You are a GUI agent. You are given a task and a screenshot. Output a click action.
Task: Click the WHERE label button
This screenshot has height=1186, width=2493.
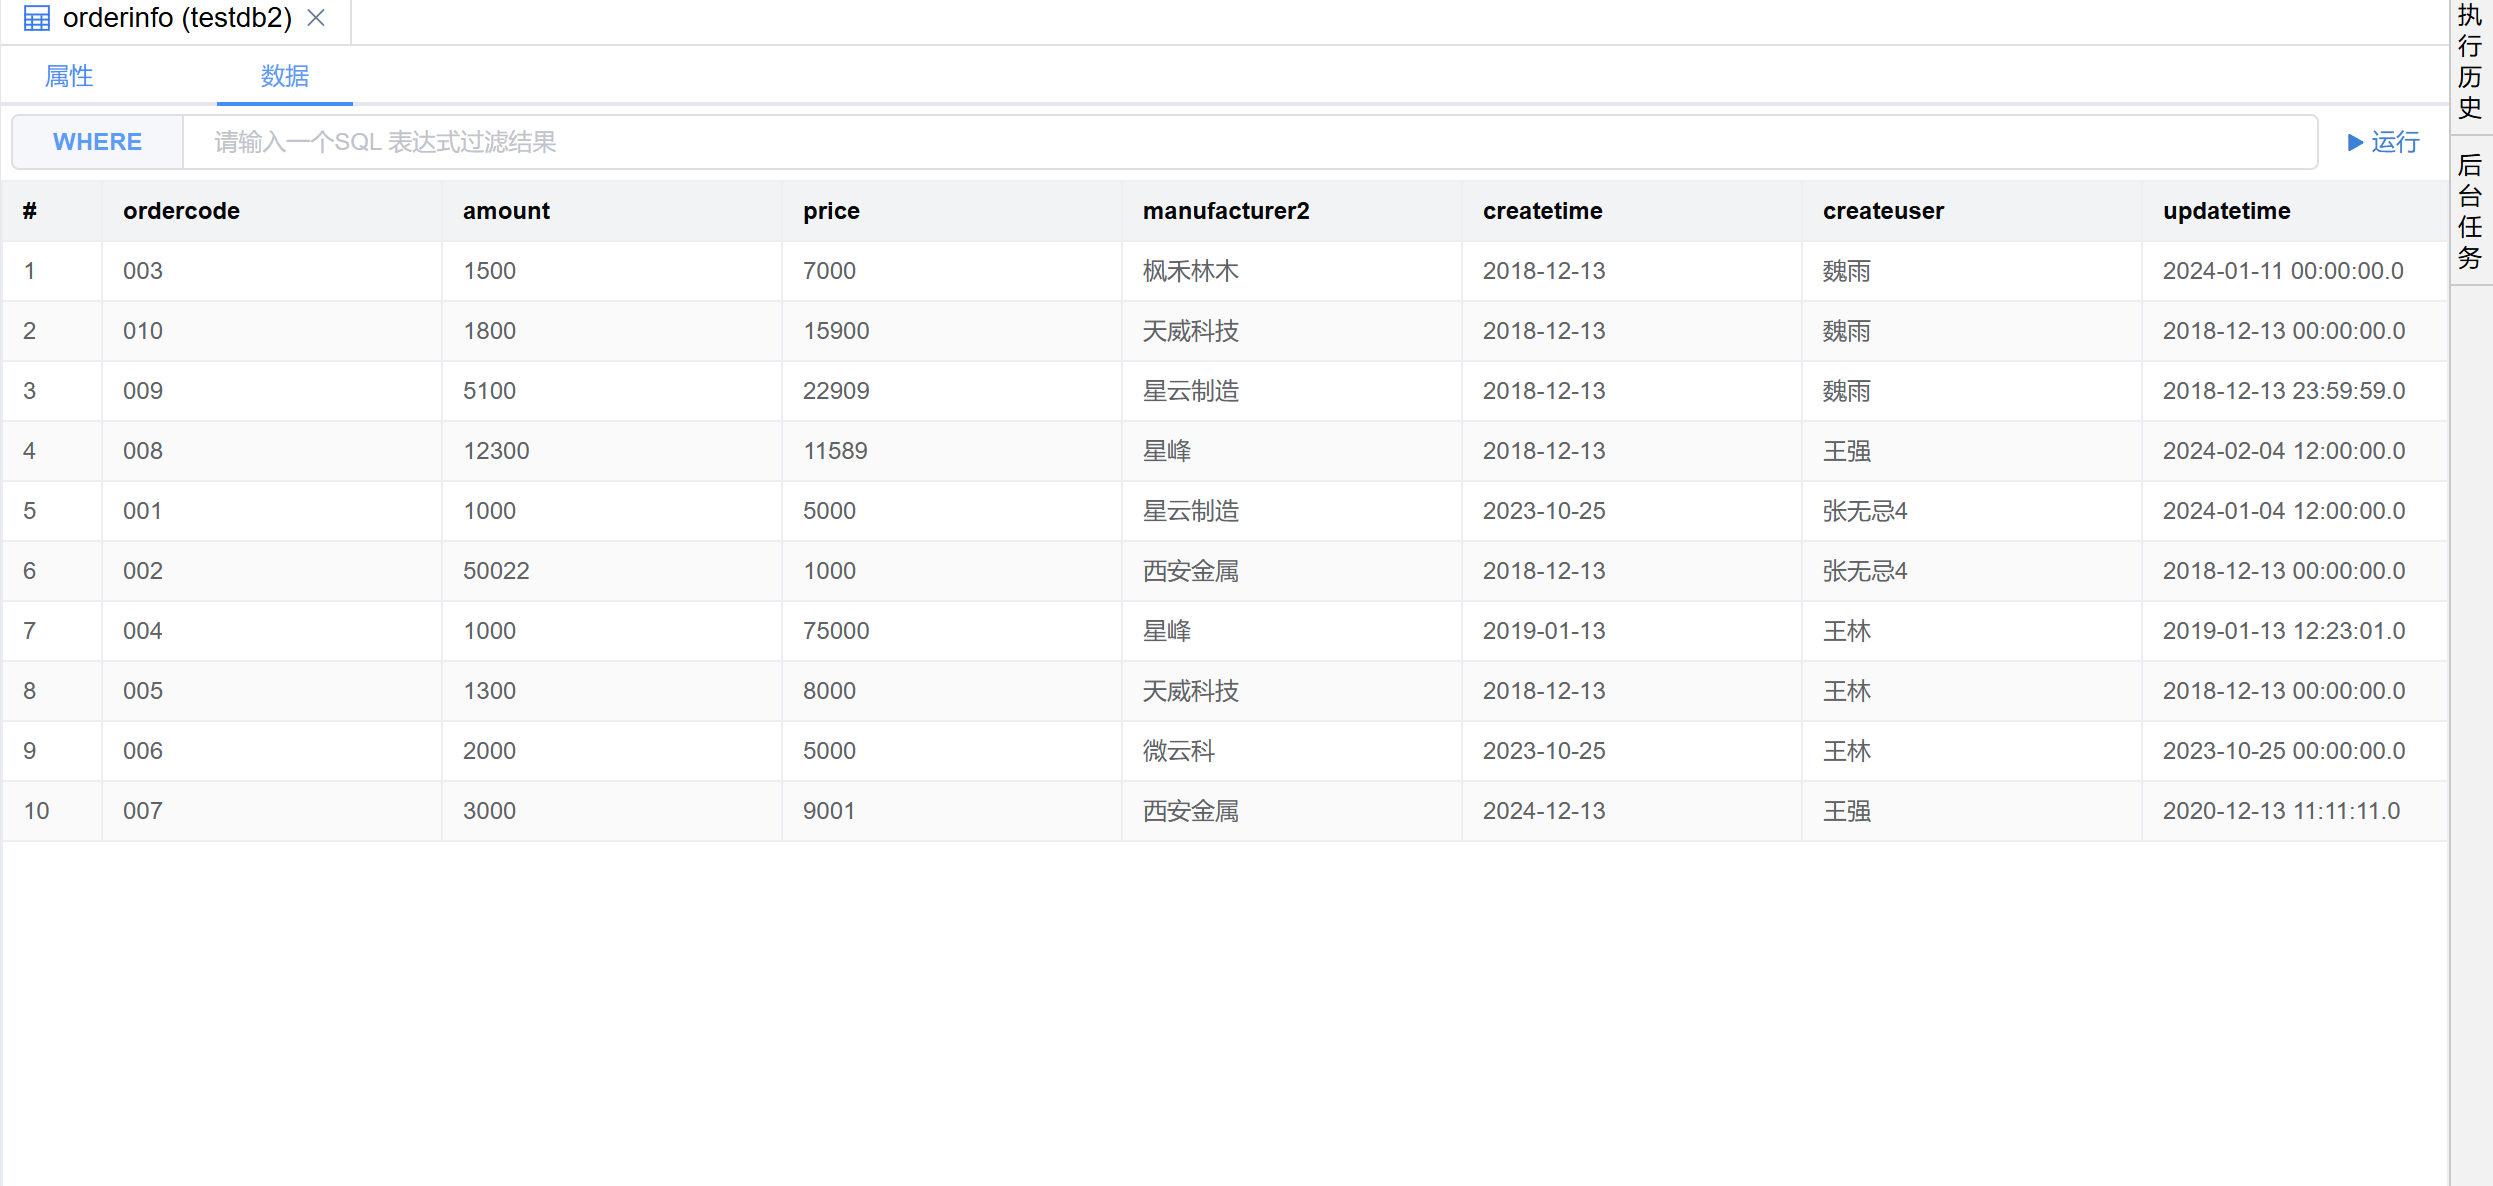pos(97,142)
